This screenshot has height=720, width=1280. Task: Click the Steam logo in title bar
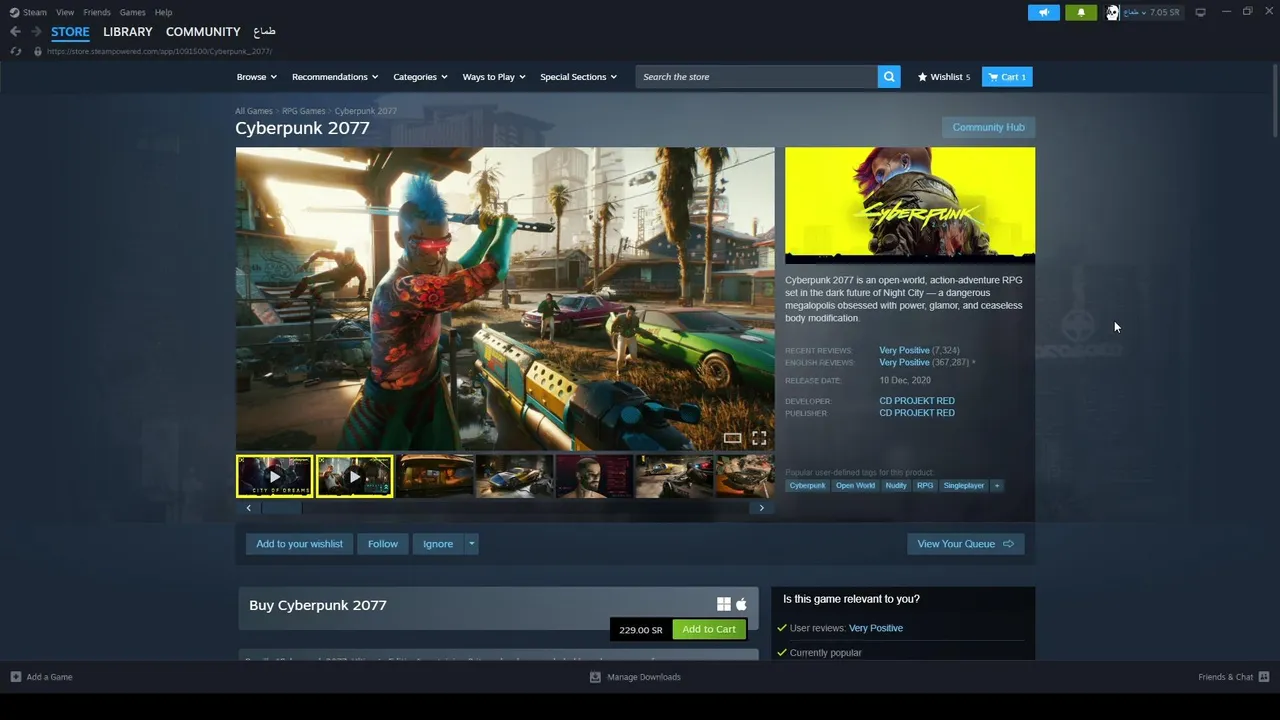pyautogui.click(x=14, y=12)
